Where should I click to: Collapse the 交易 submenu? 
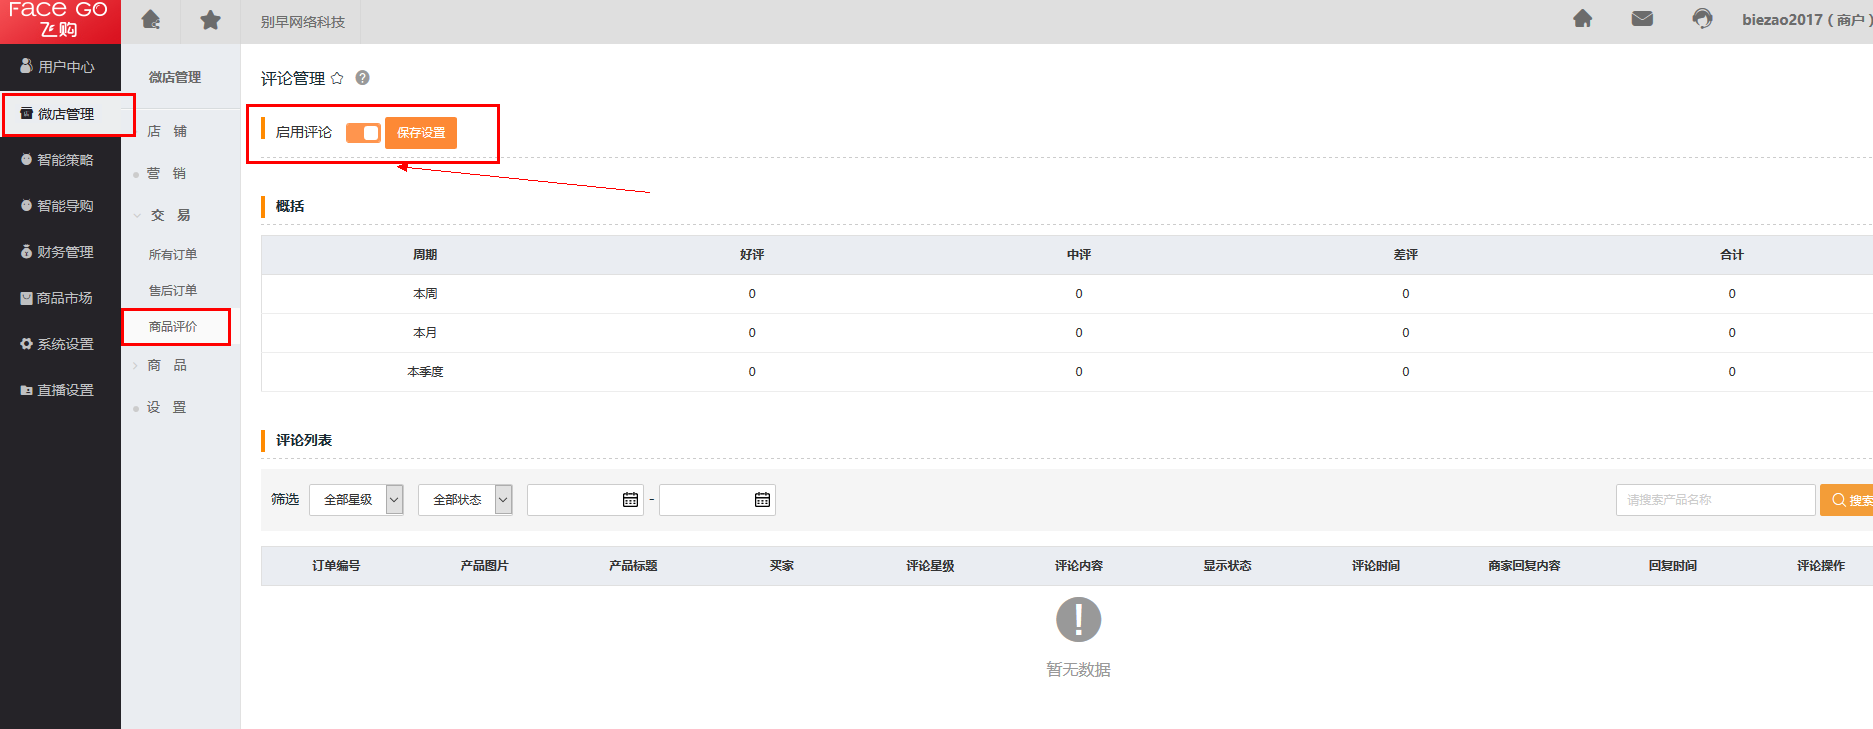tap(169, 216)
